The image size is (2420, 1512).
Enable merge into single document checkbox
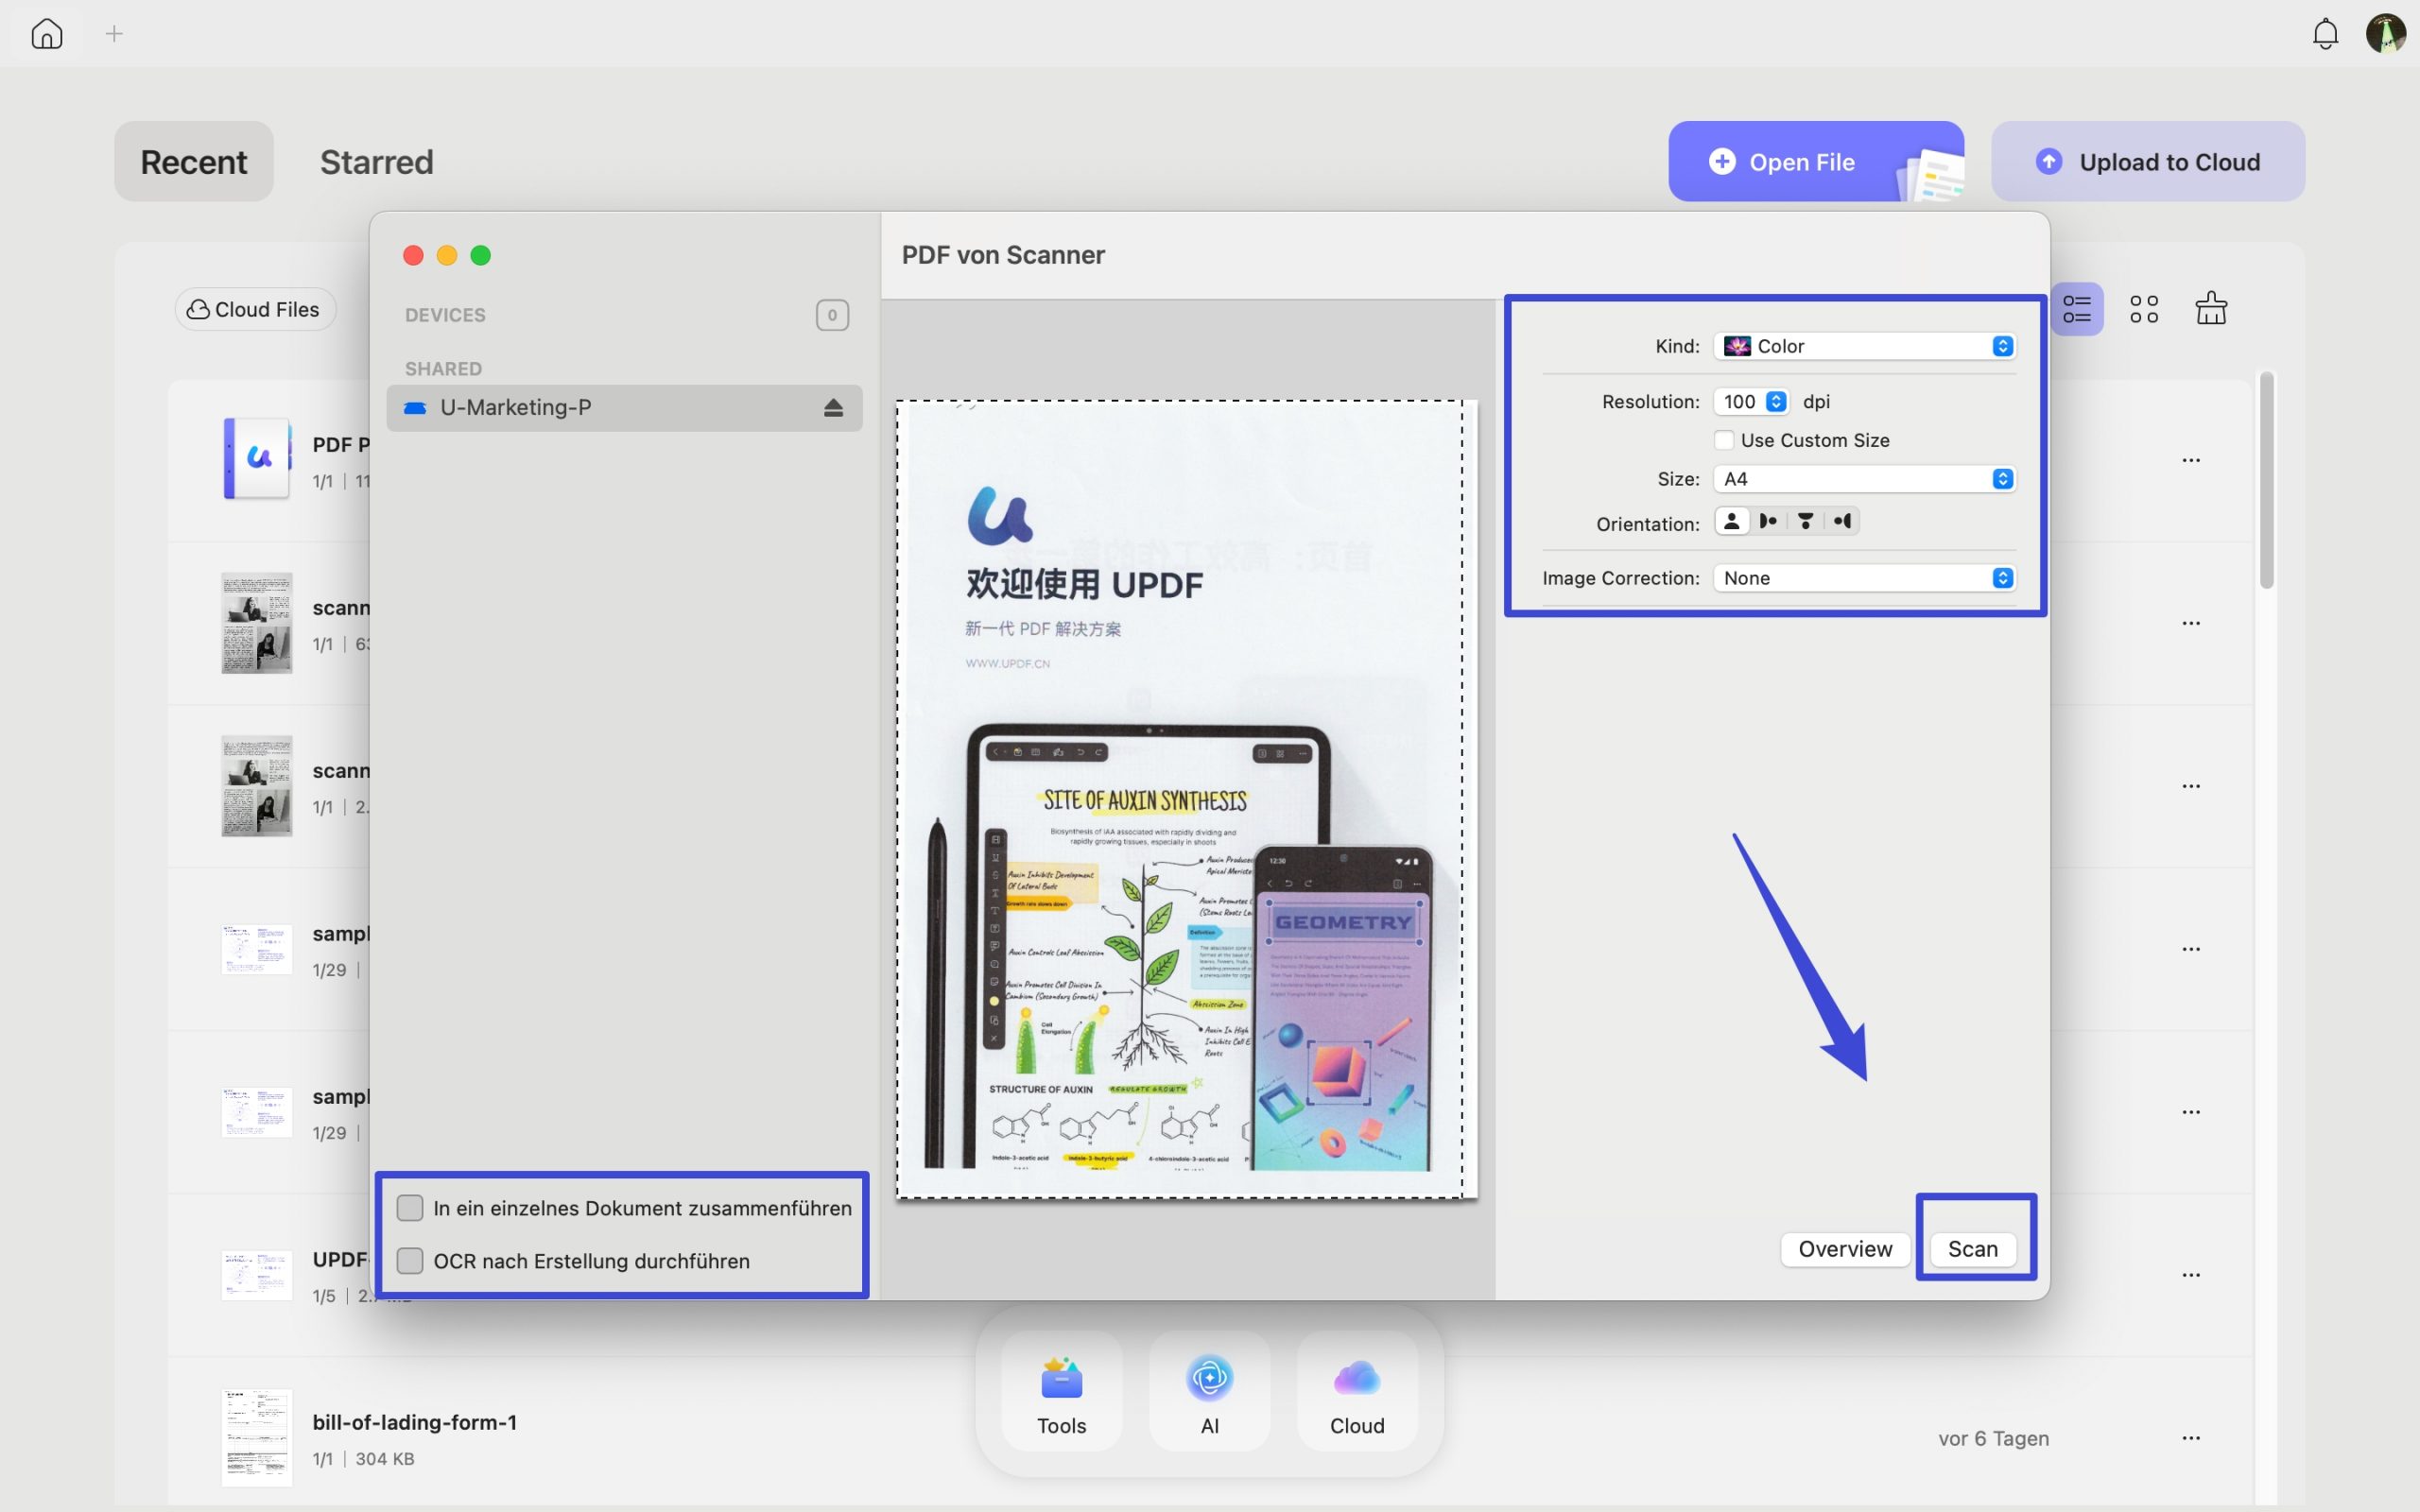[x=410, y=1208]
